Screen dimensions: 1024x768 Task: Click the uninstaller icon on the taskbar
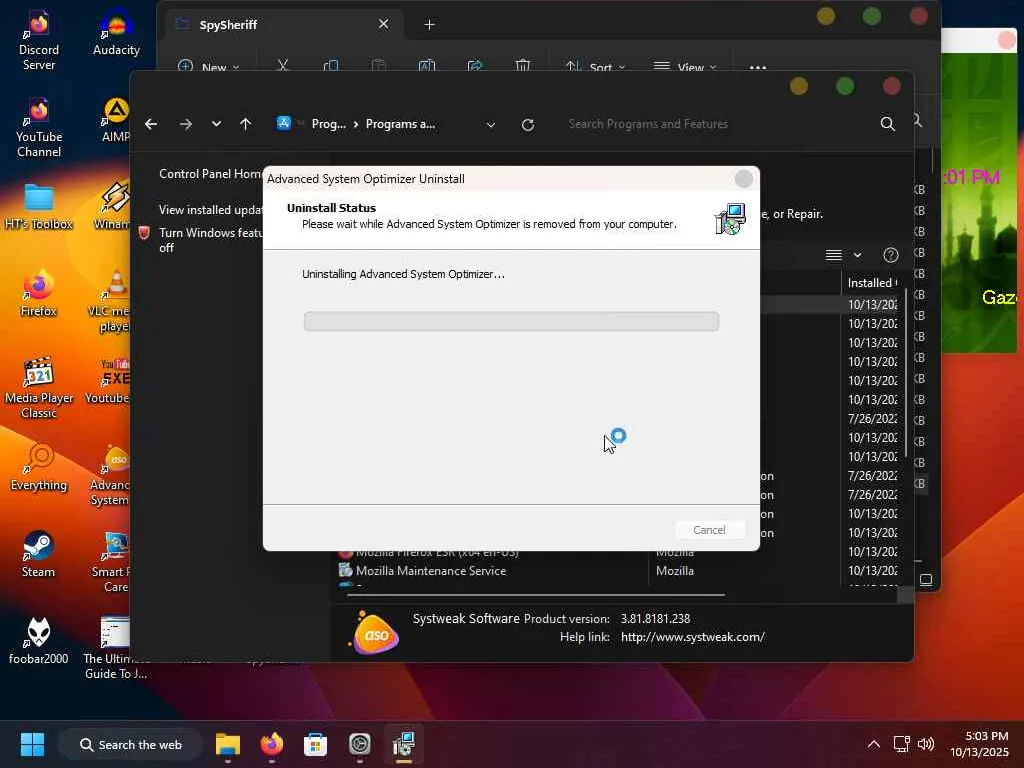[x=404, y=744]
